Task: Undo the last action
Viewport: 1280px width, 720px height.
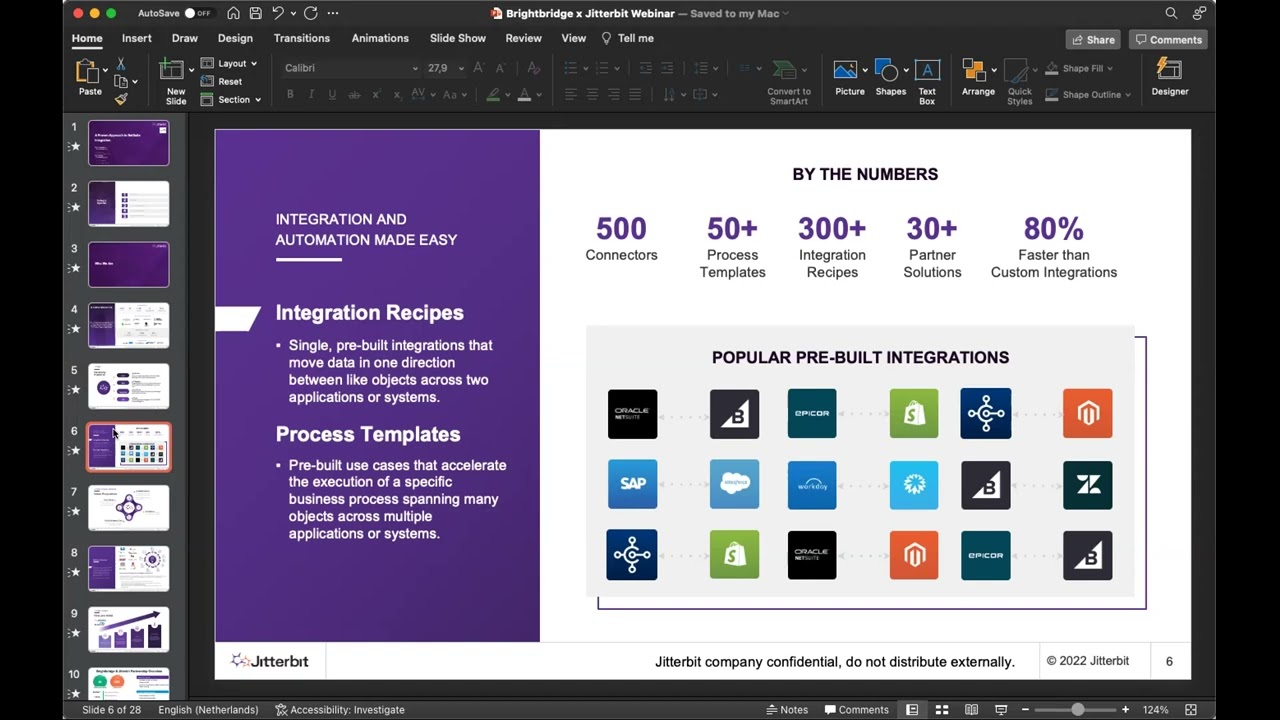Action: (x=278, y=13)
